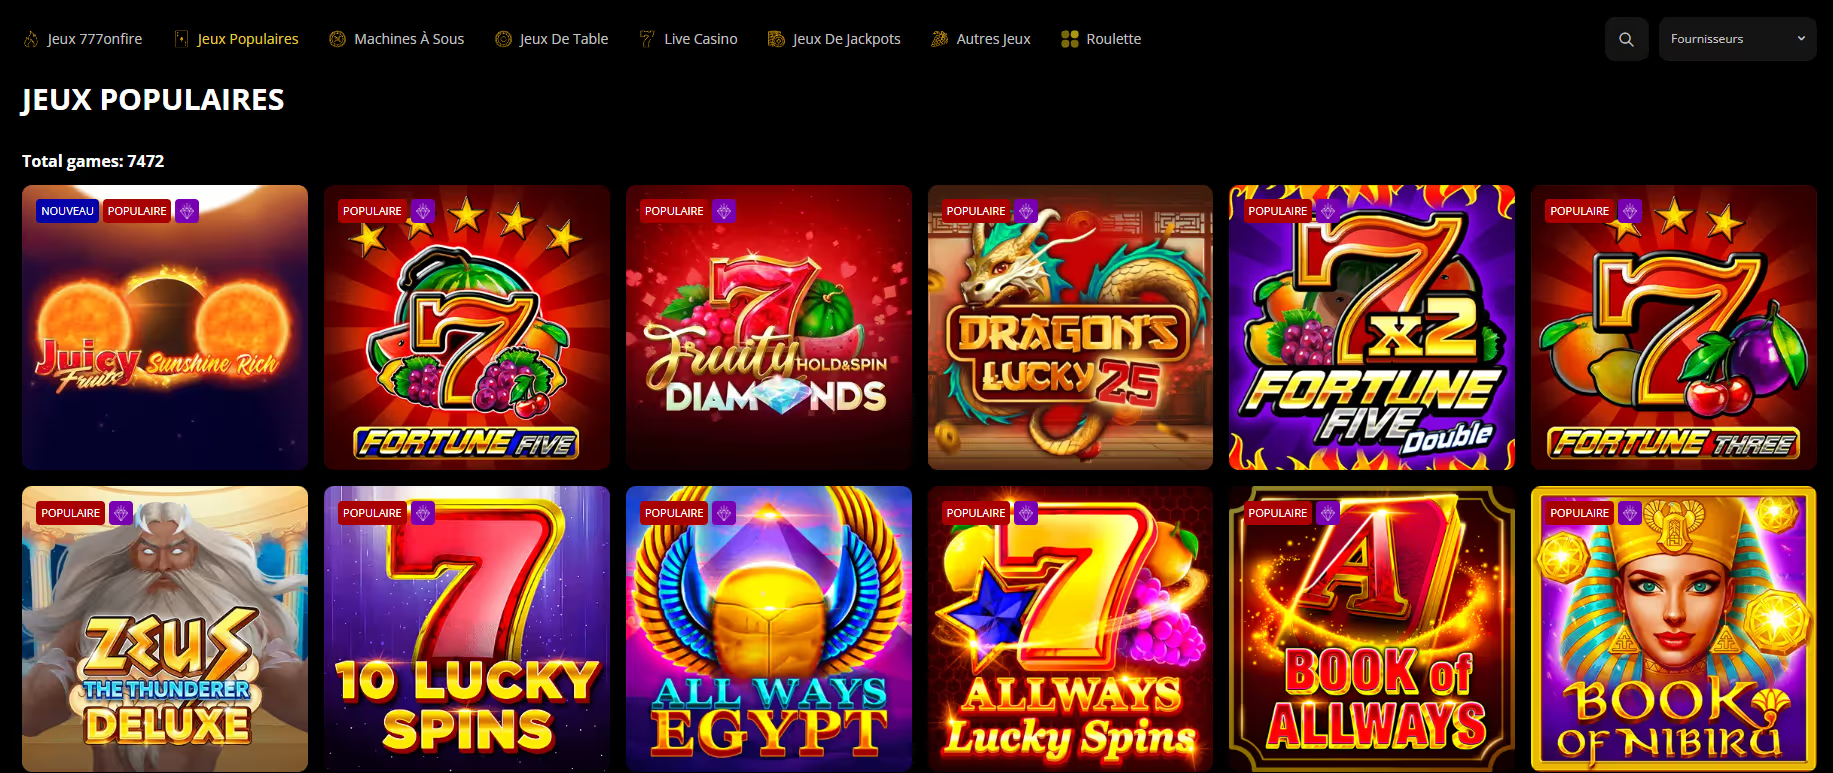Click the Autres Jeux icon

point(939,39)
